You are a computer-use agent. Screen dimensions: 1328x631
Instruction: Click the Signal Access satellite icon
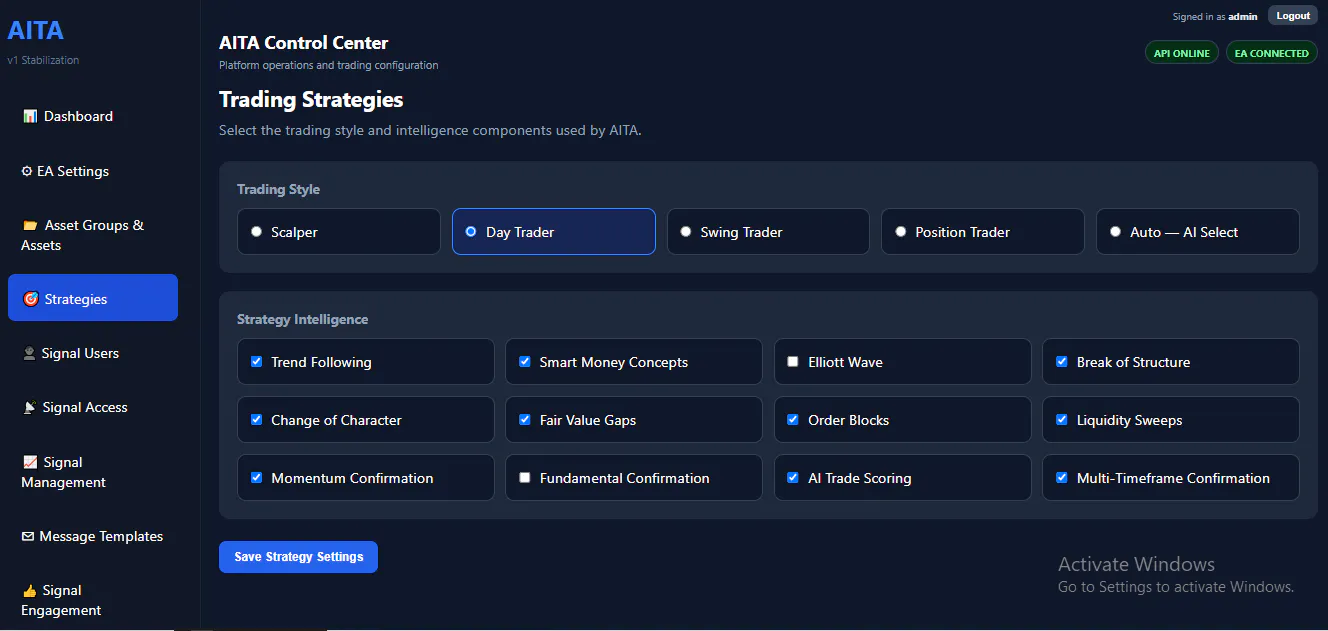[x=29, y=407]
